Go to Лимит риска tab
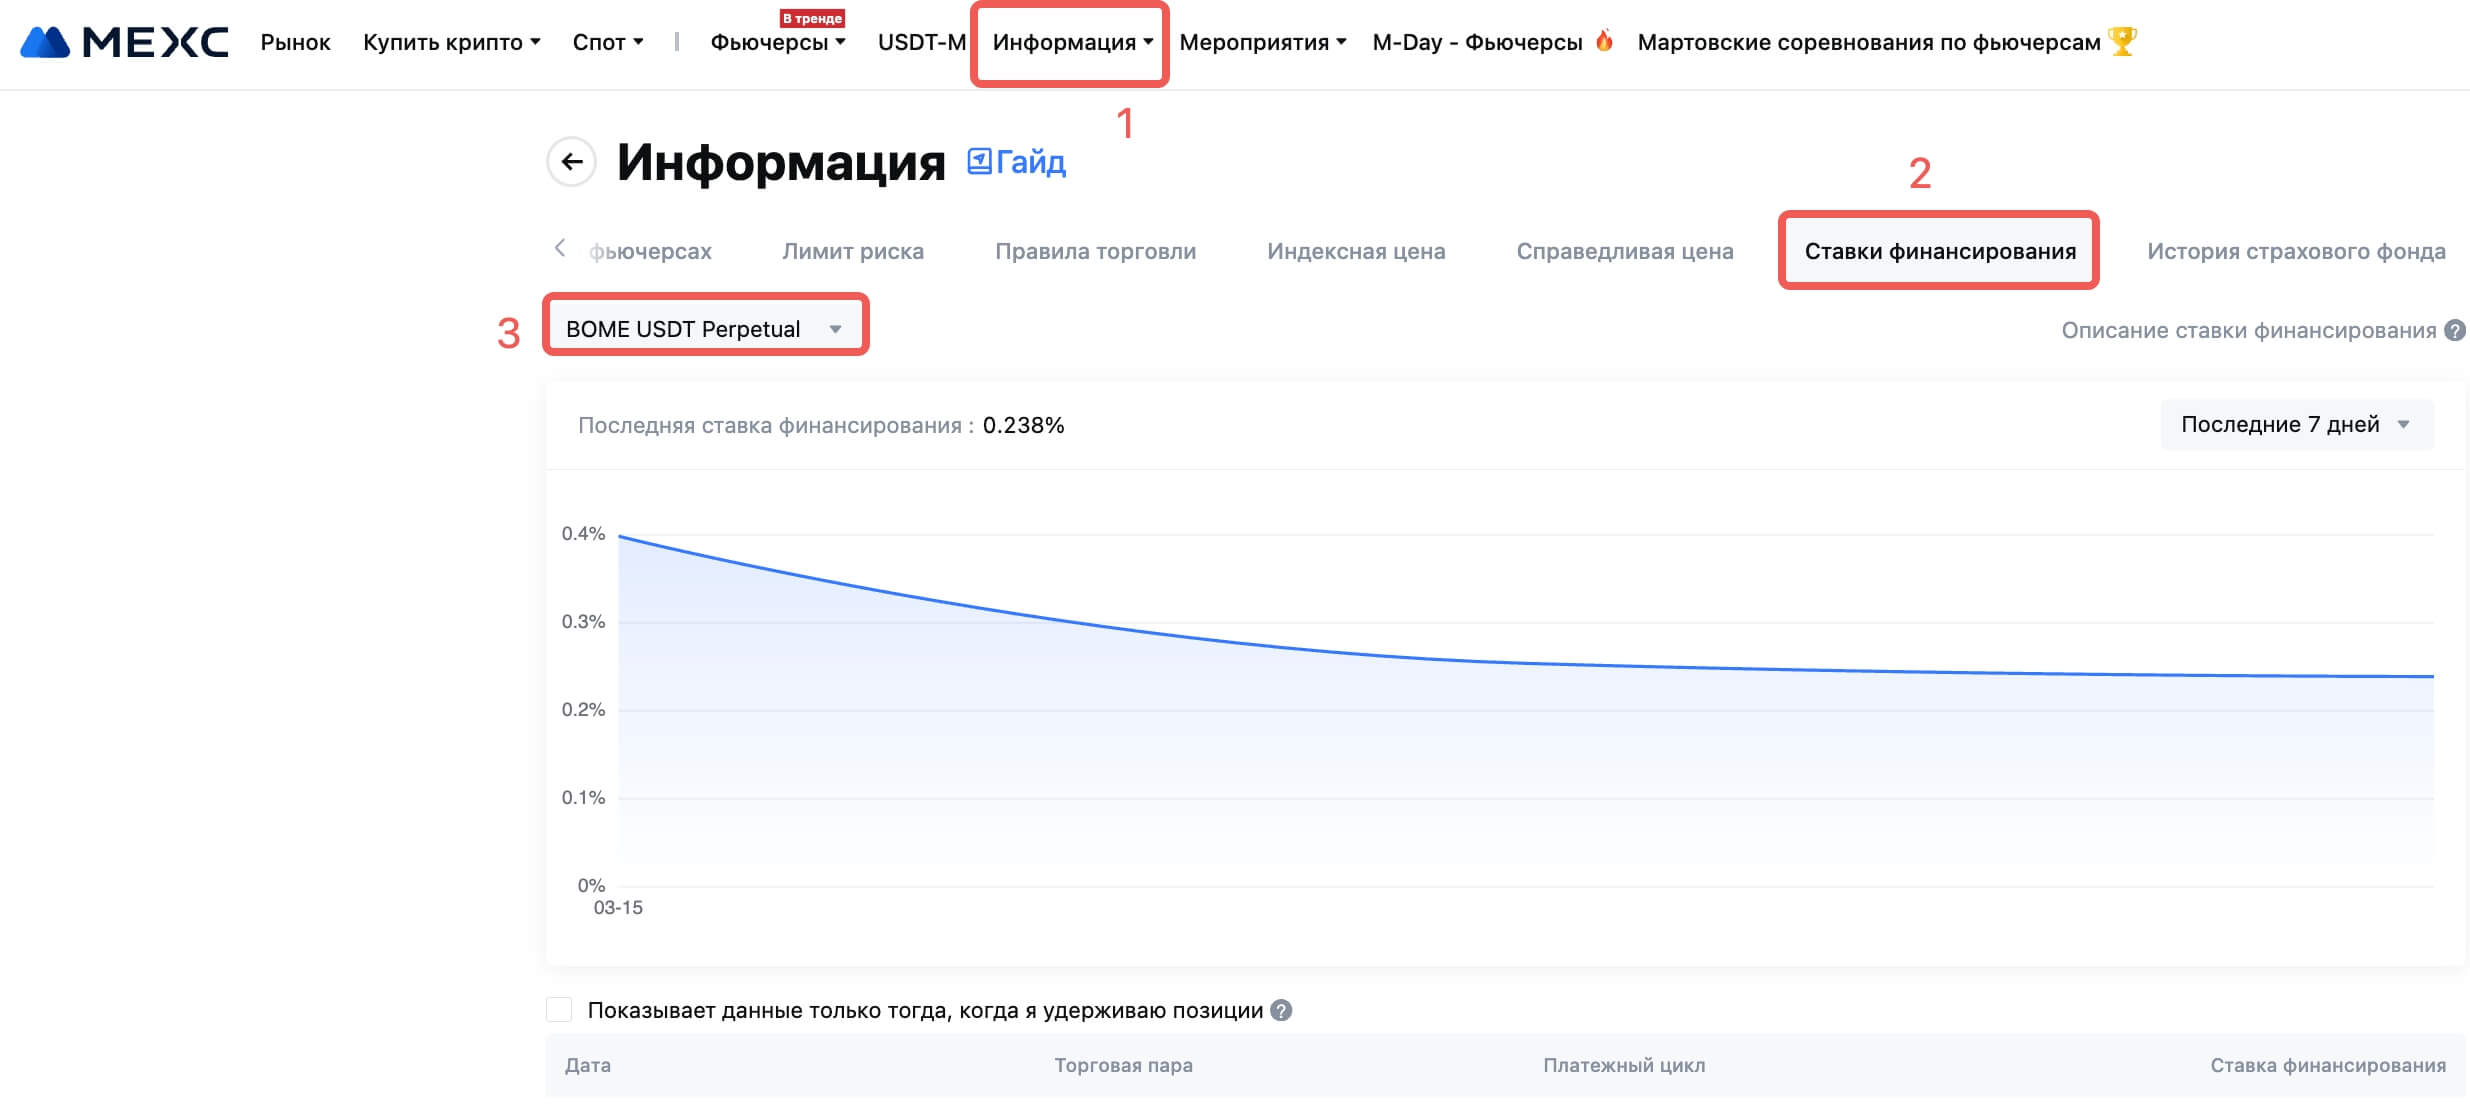 pyautogui.click(x=852, y=251)
